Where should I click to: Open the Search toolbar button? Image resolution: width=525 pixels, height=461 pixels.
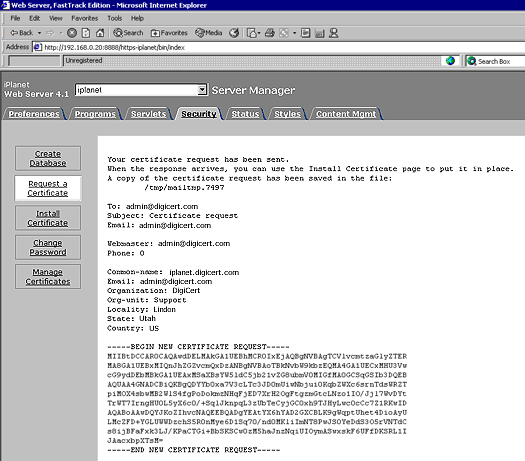pos(128,33)
